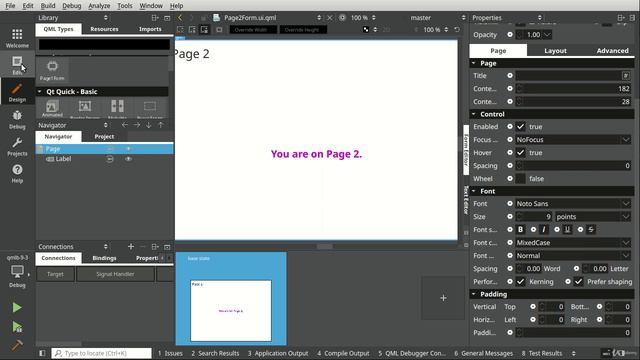Open the Tools menu
Viewport: 640px width, 360px height.
pos(124,6)
